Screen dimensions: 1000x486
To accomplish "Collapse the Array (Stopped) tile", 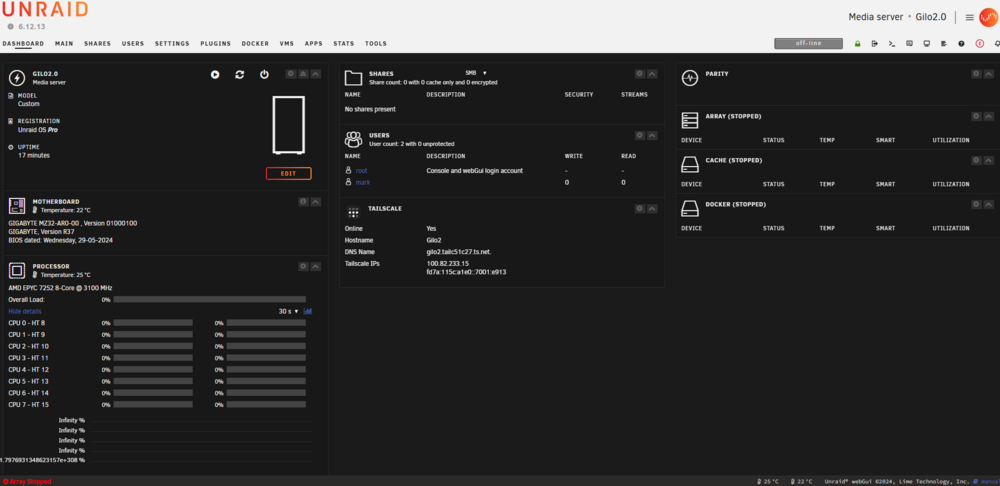I will coord(988,116).
